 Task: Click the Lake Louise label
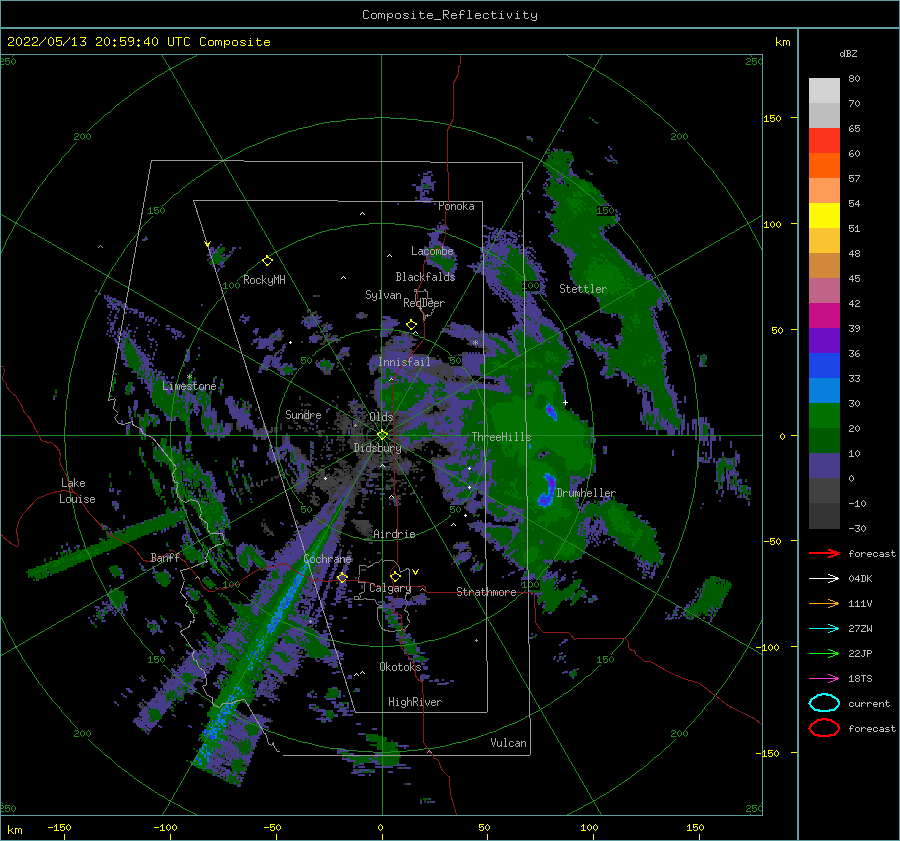[77, 491]
